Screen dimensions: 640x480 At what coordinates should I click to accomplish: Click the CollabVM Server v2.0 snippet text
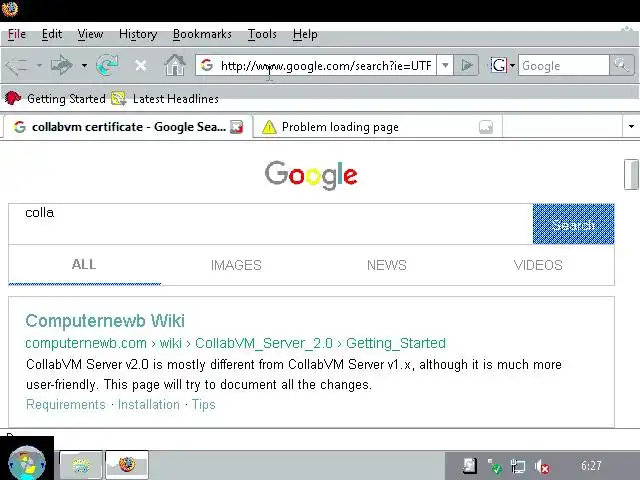pos(294,374)
